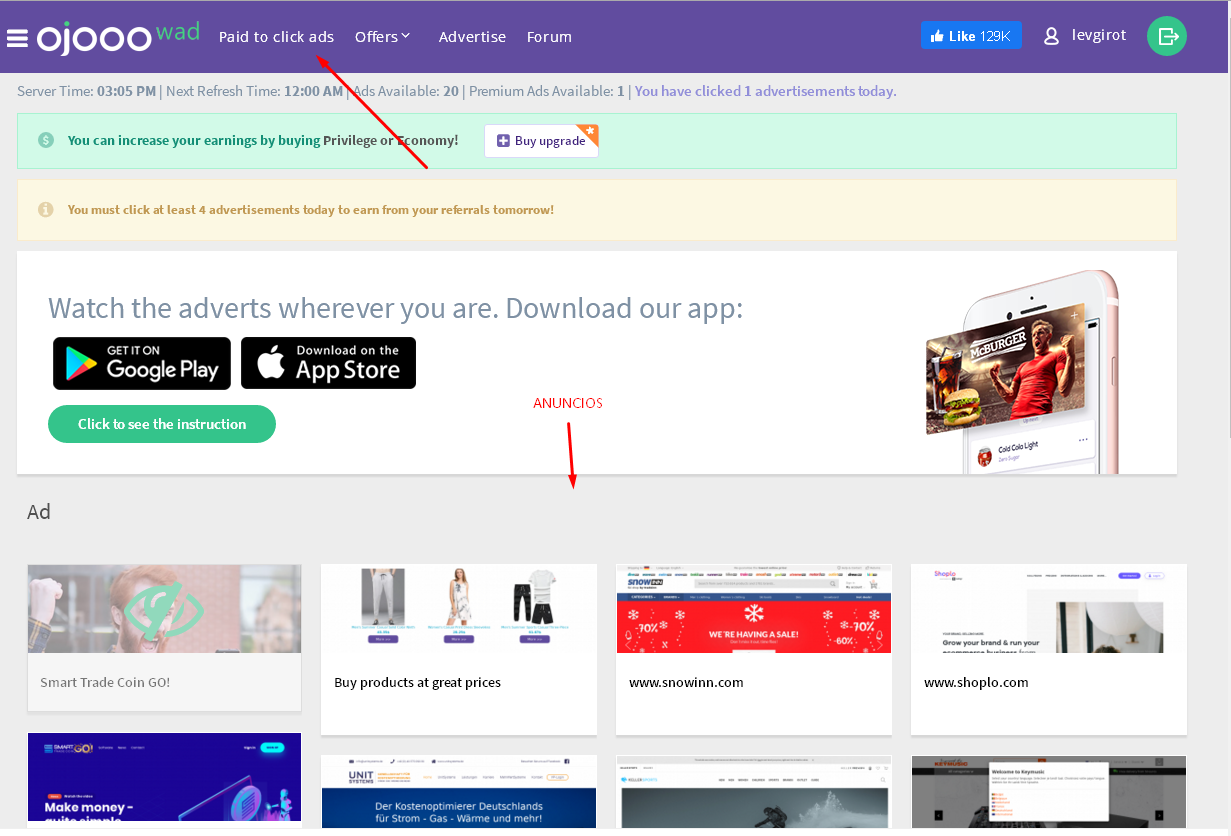Open the Unit Systems Strom Gas ad
The width and height of the screenshot is (1231, 836).
(x=459, y=792)
